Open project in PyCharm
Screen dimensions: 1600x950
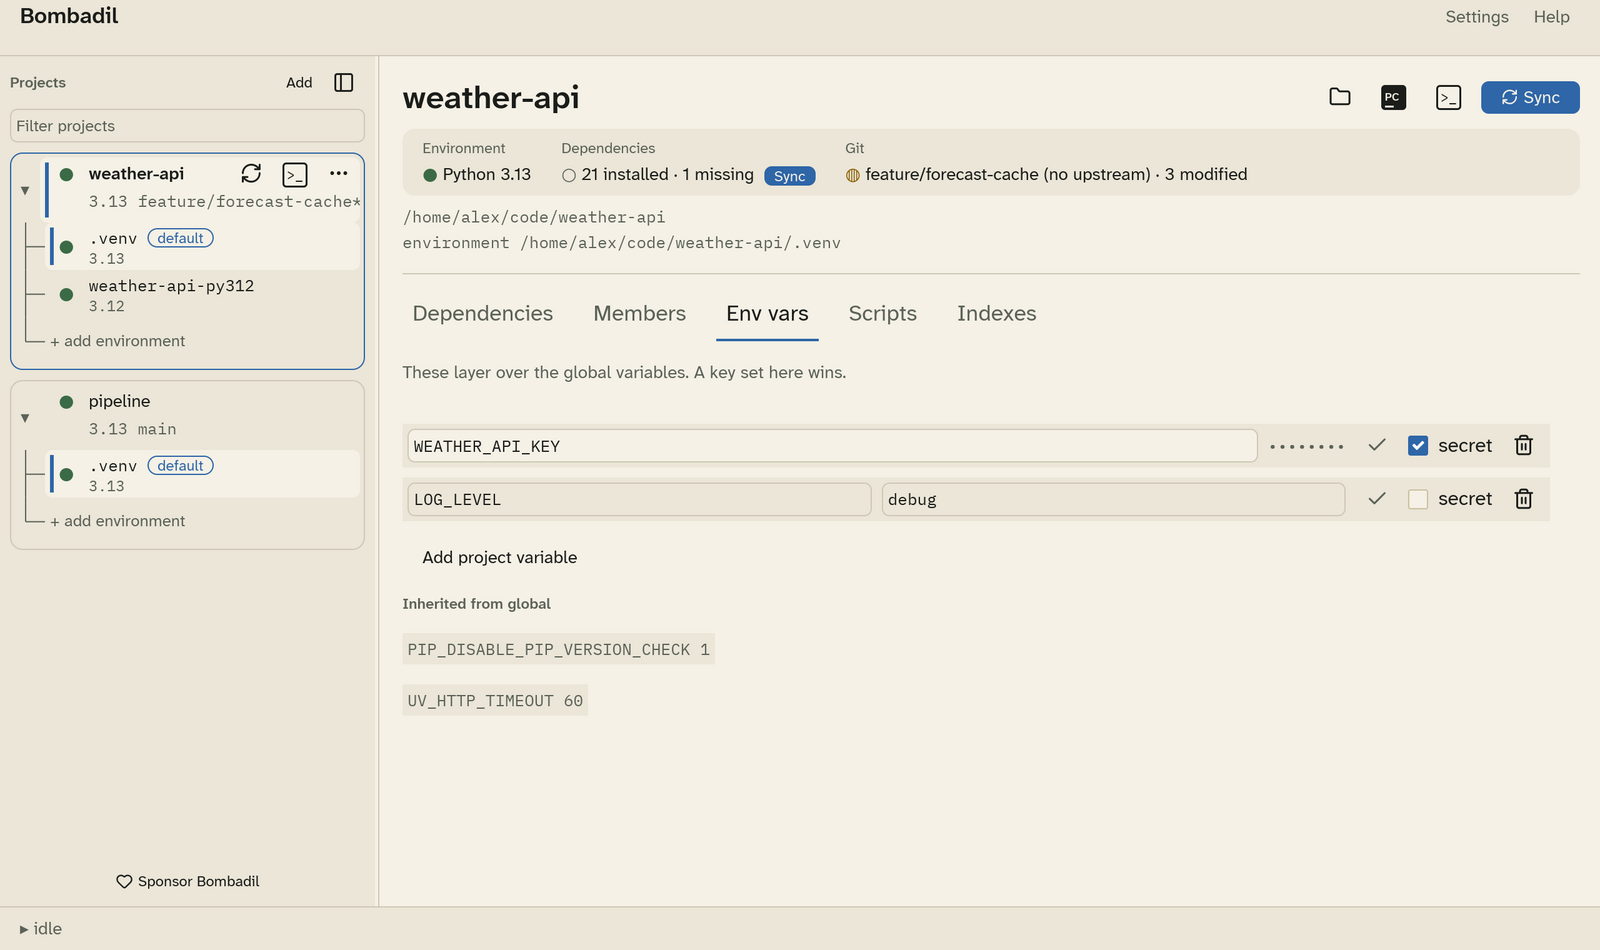(1394, 97)
